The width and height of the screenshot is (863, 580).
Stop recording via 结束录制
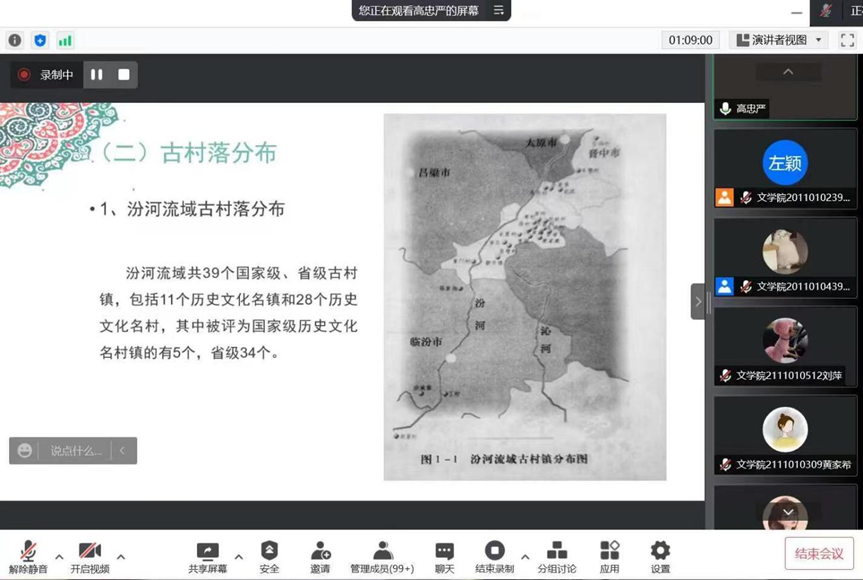pyautogui.click(x=495, y=555)
